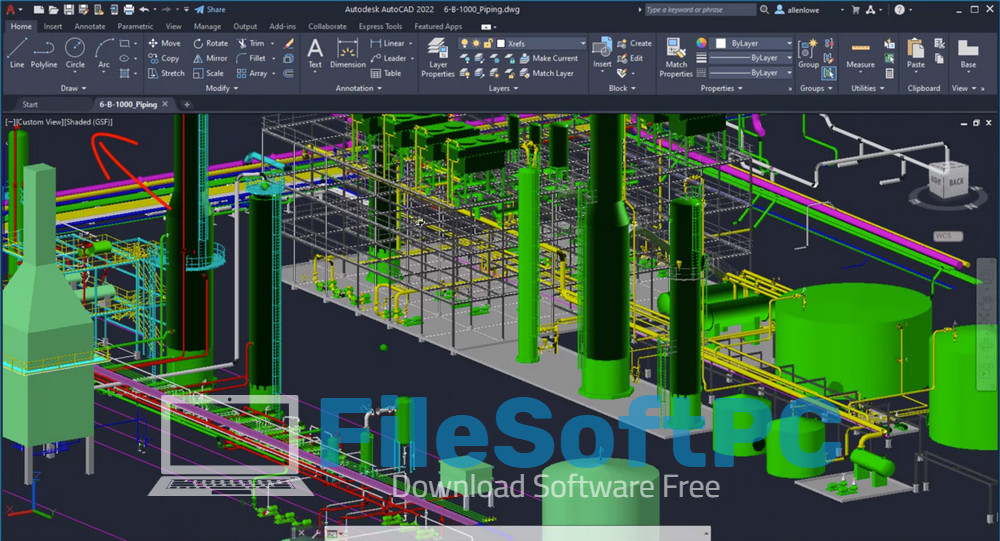
Task: Activate the Stretch command
Action: tap(166, 73)
